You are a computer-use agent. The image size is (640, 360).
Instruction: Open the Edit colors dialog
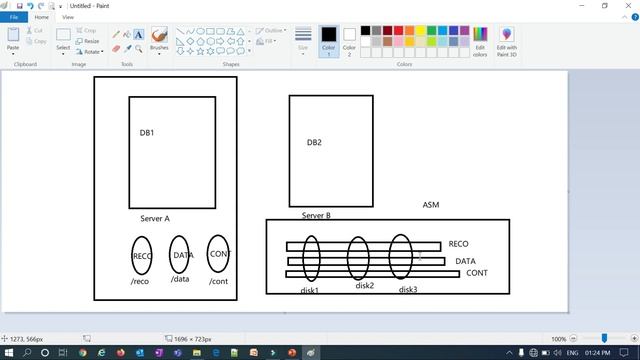tap(480, 42)
